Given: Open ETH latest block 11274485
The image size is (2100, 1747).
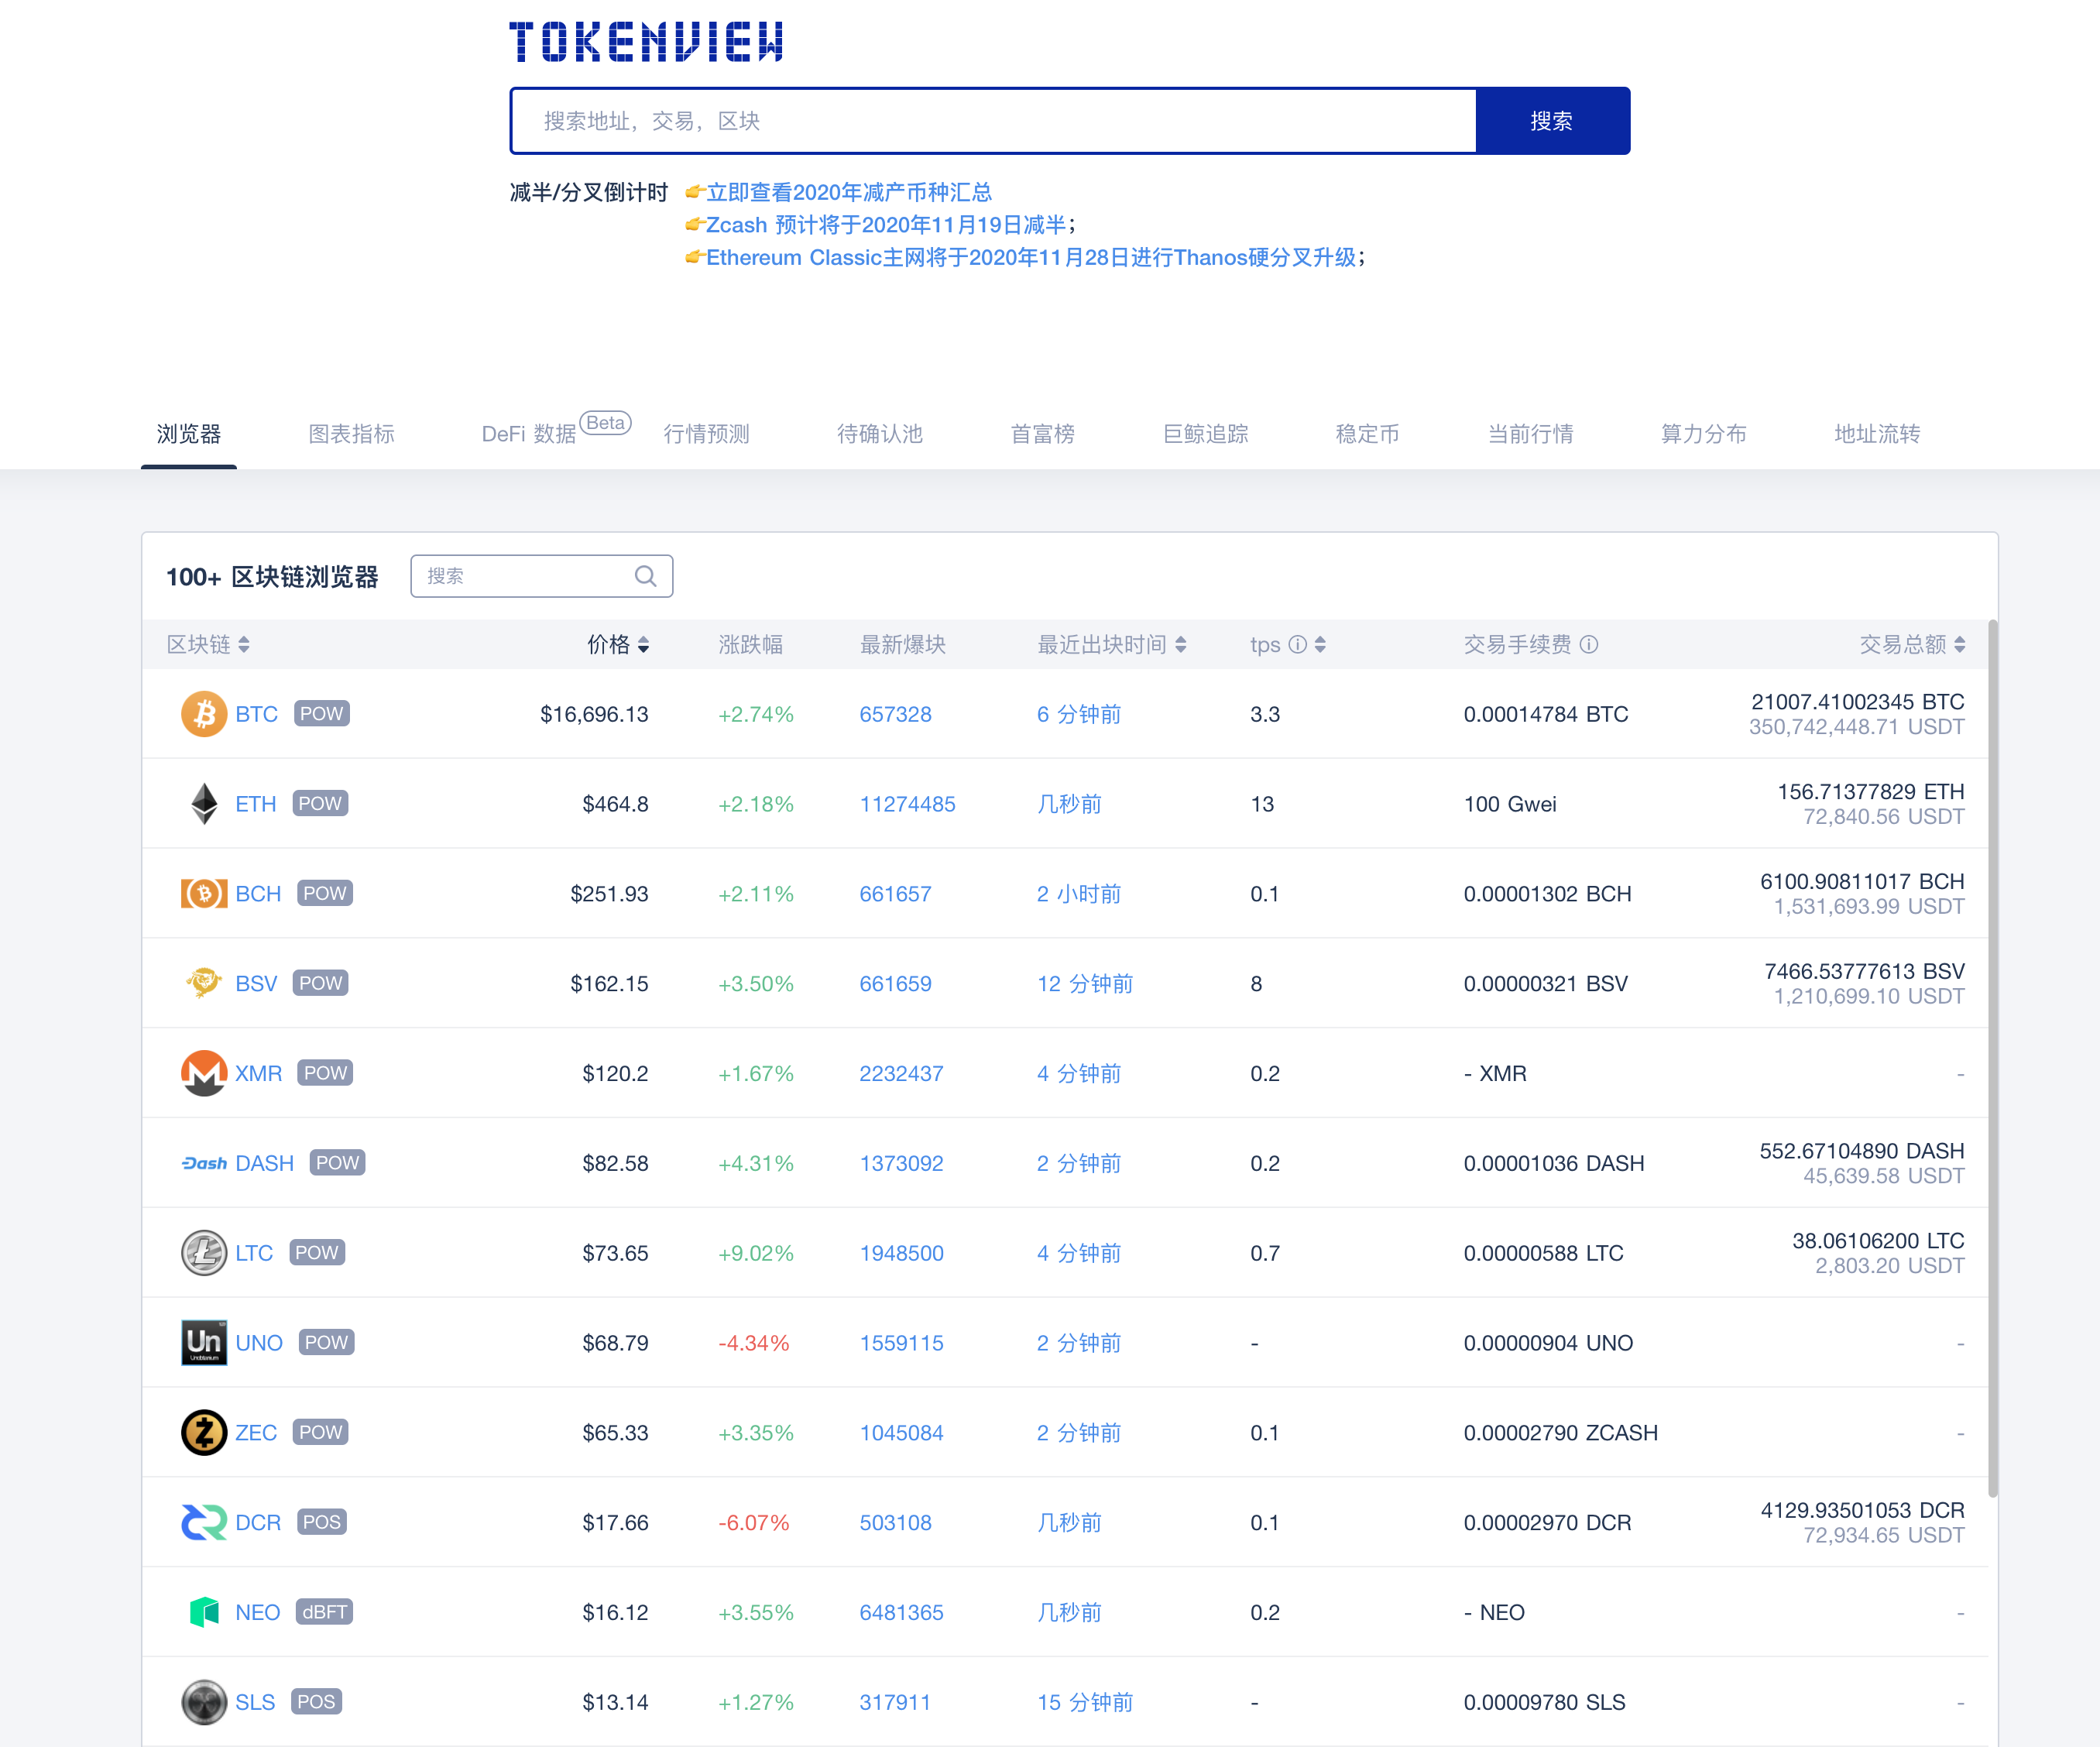Looking at the screenshot, I should pos(908,804).
